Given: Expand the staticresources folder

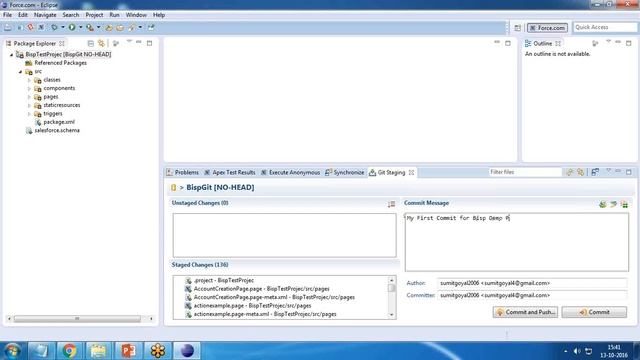Looking at the screenshot, I should click(x=29, y=105).
